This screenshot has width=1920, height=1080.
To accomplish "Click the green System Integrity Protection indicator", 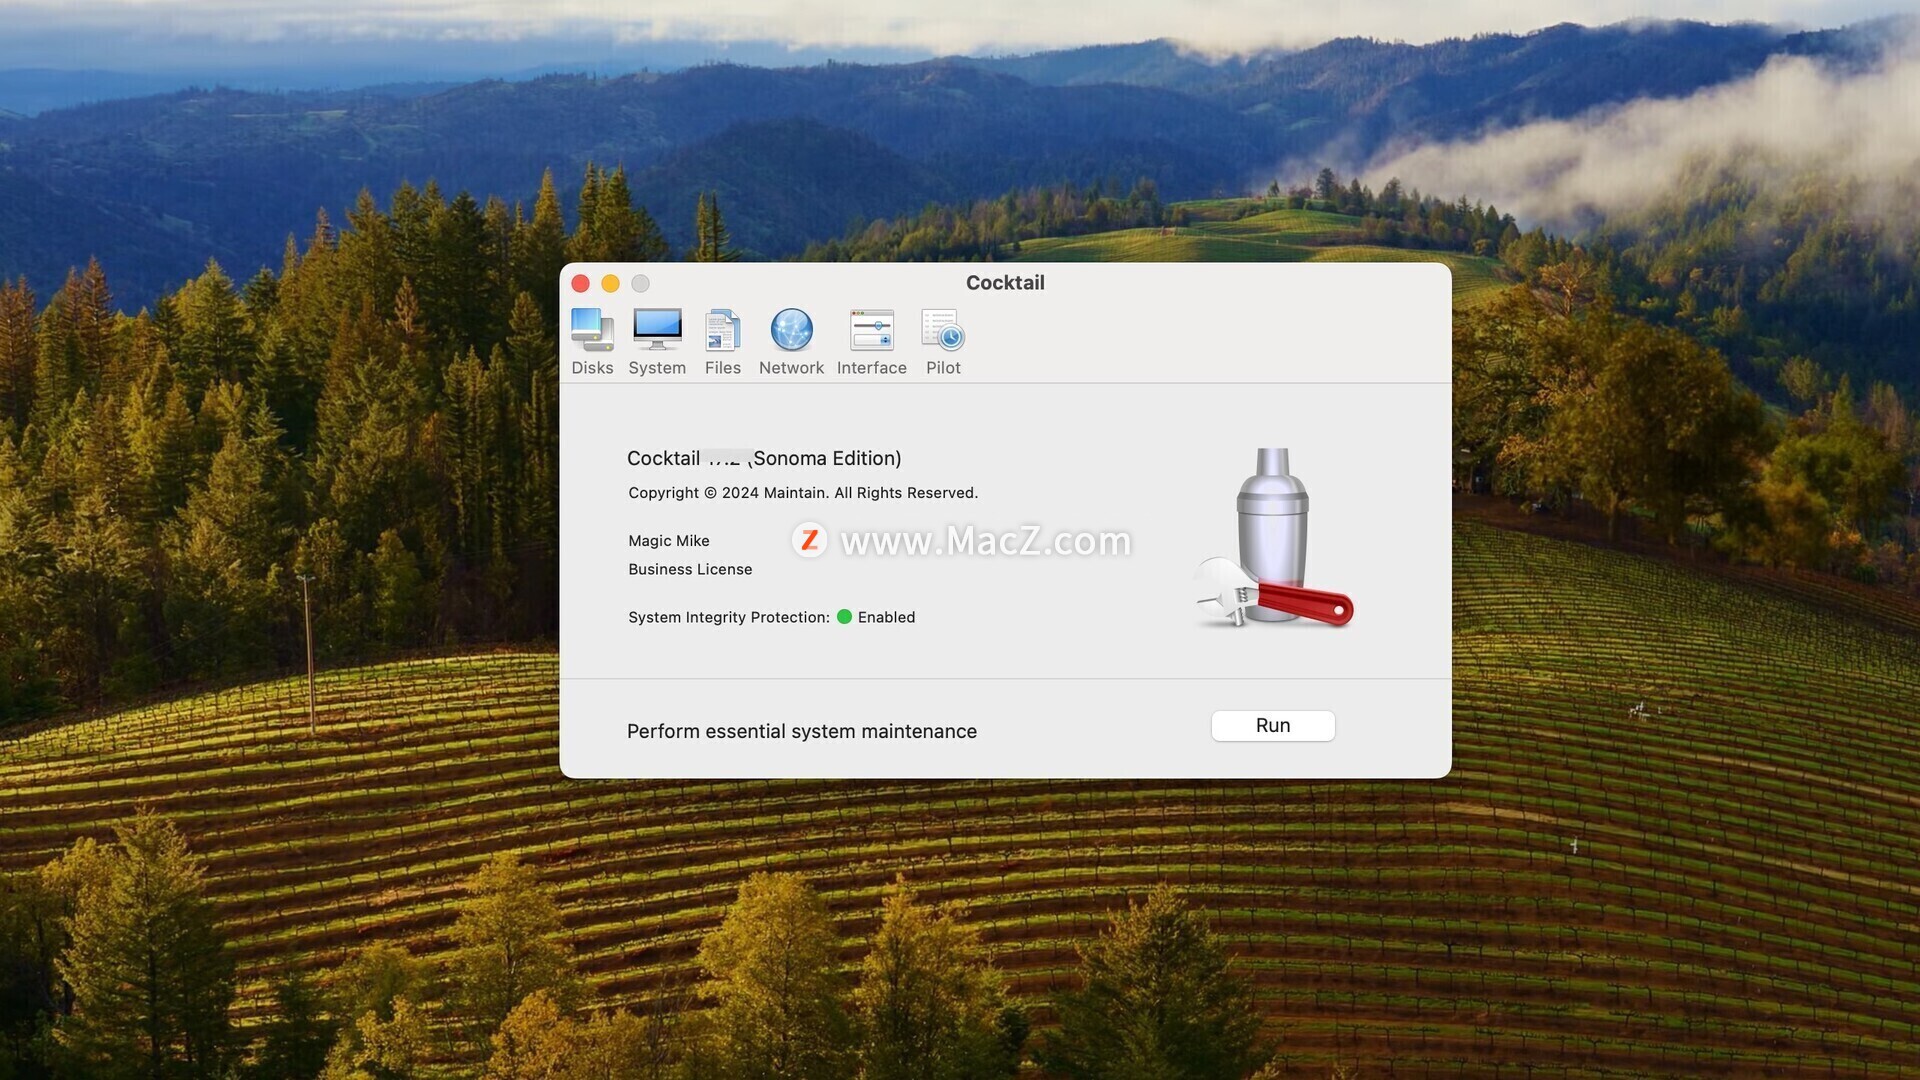I will [844, 617].
